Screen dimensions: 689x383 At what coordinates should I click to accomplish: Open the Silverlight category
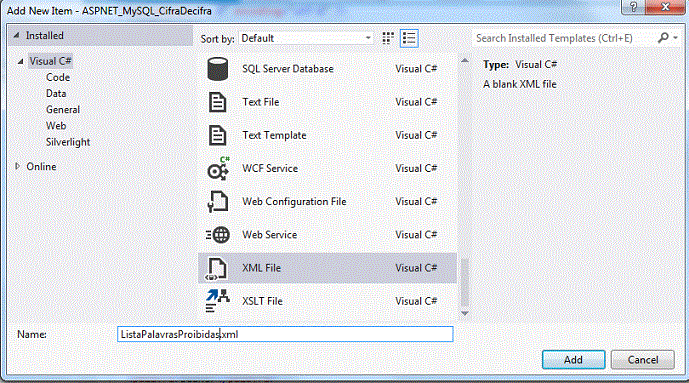pos(68,142)
